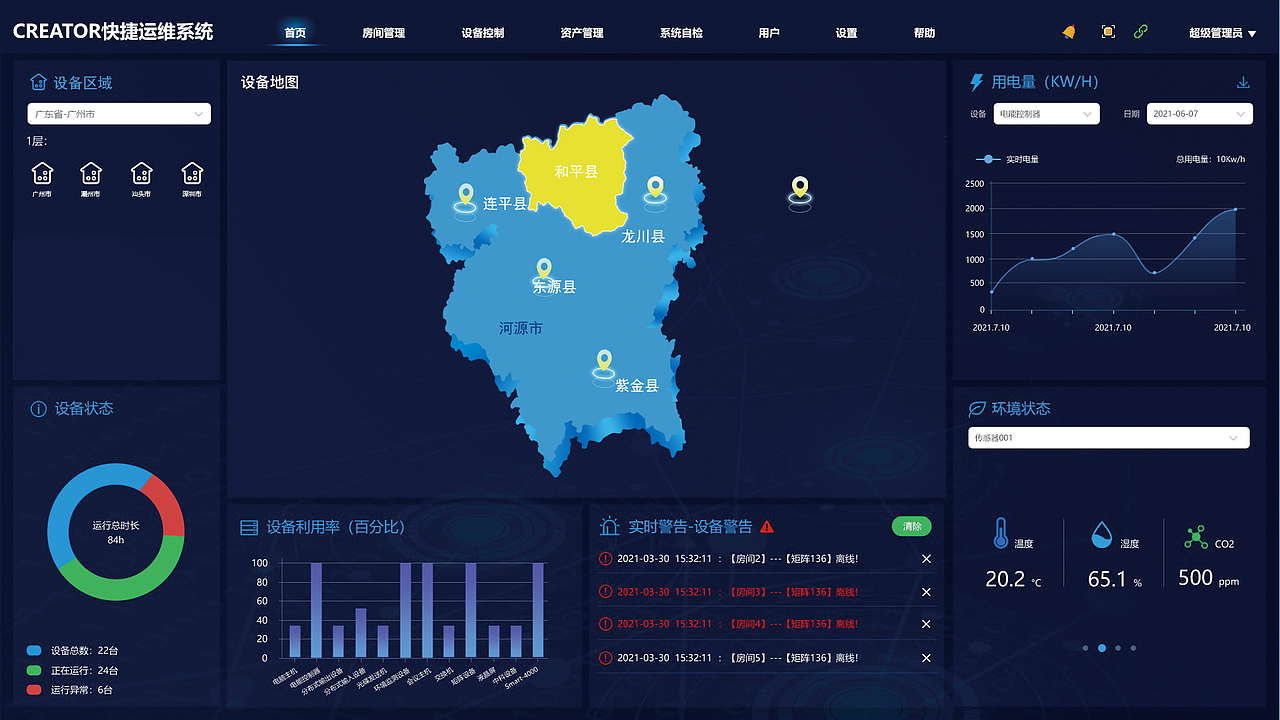This screenshot has width=1280, height=720.
Task: Click the thermometer 温度 icon
Action: click(1001, 533)
